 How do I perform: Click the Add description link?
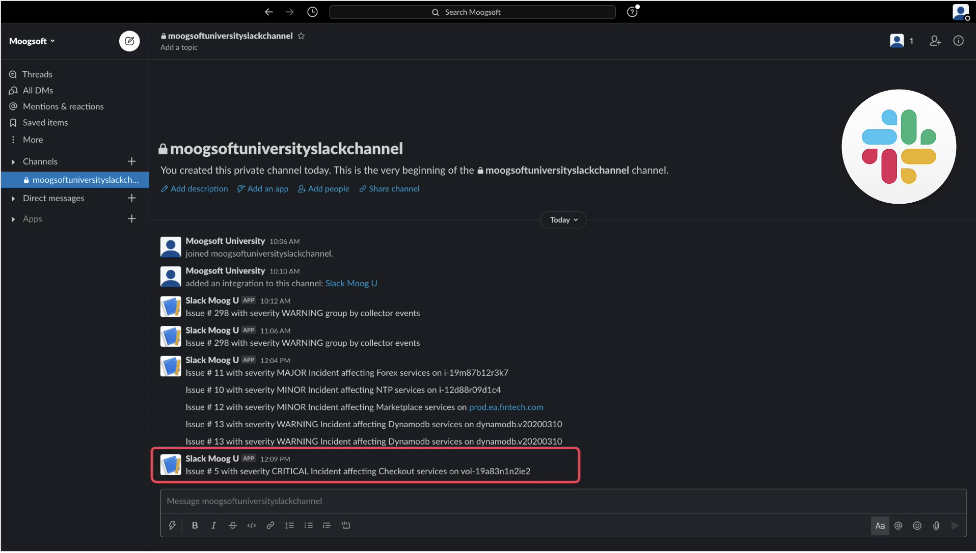tap(194, 189)
